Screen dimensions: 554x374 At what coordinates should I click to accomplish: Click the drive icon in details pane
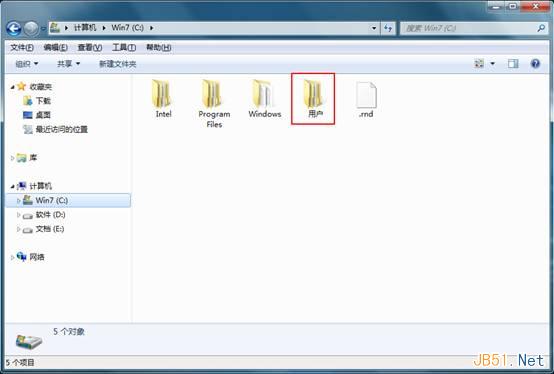pyautogui.click(x=29, y=342)
